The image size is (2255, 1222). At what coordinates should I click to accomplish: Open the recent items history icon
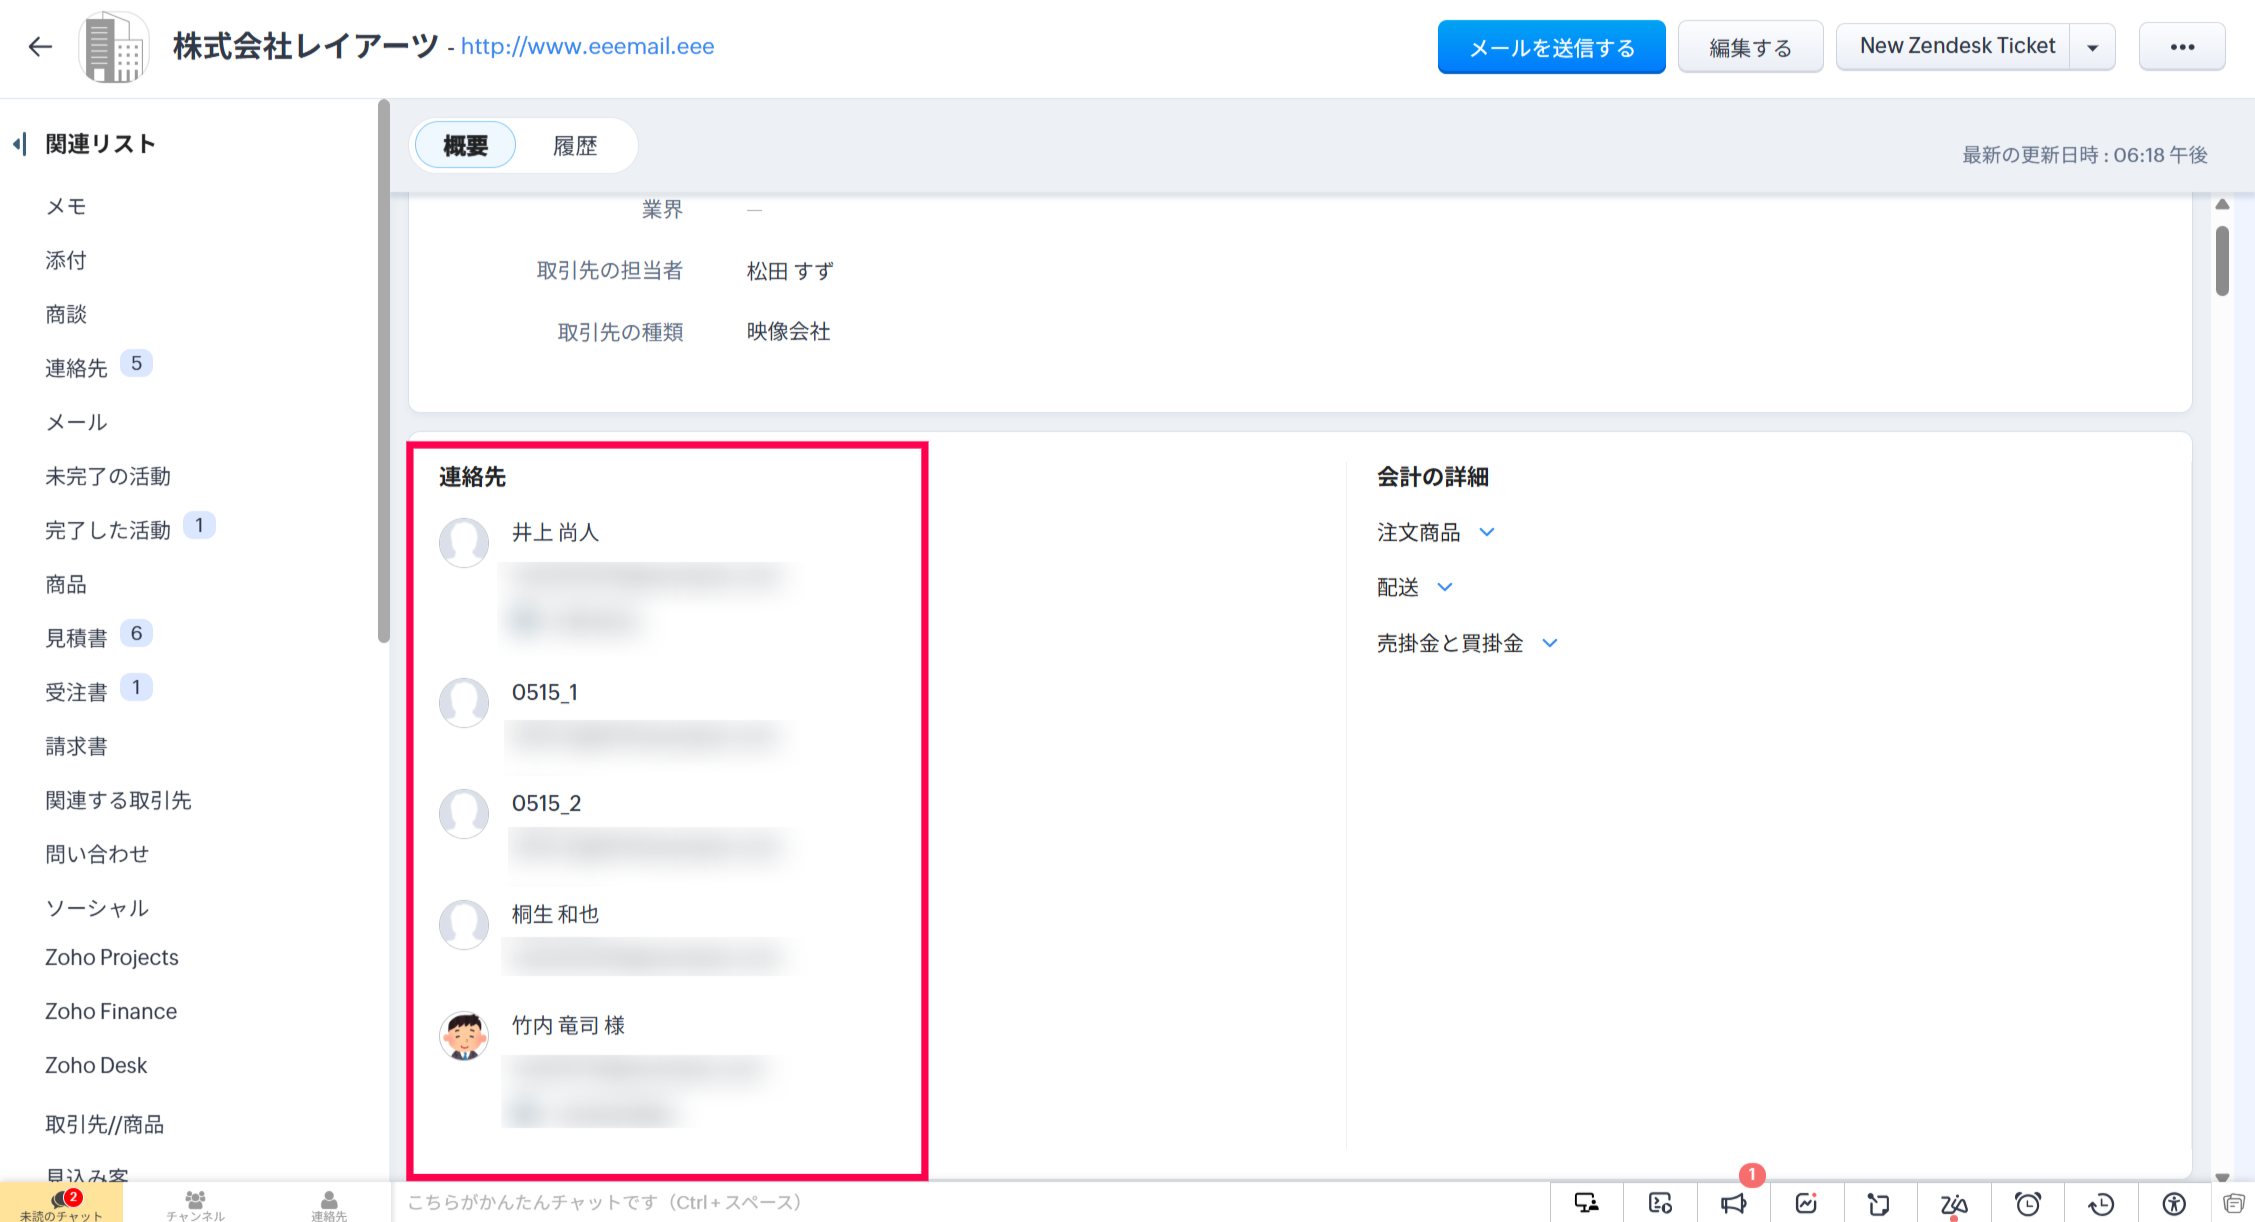tap(2101, 1203)
